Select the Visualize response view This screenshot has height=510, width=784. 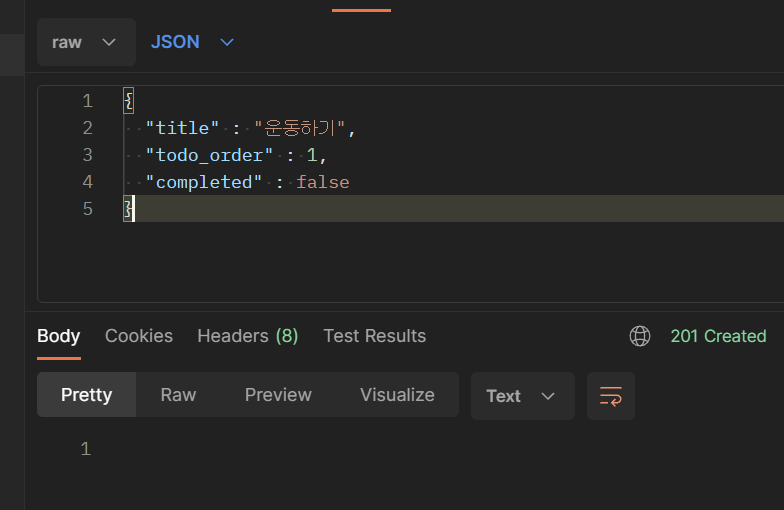397,394
